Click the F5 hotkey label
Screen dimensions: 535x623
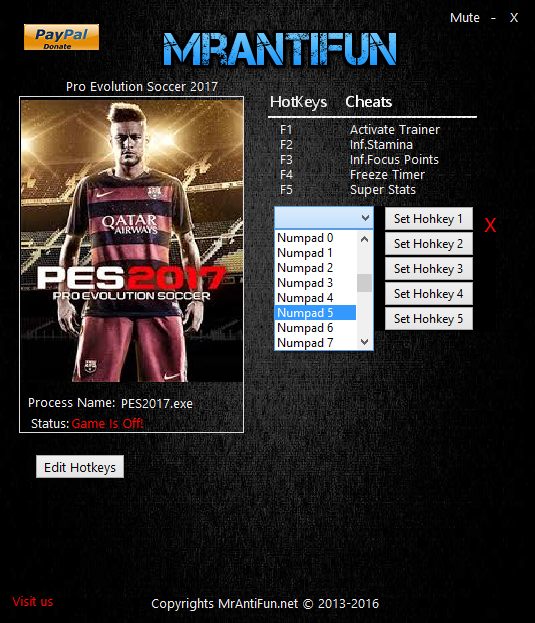[286, 190]
